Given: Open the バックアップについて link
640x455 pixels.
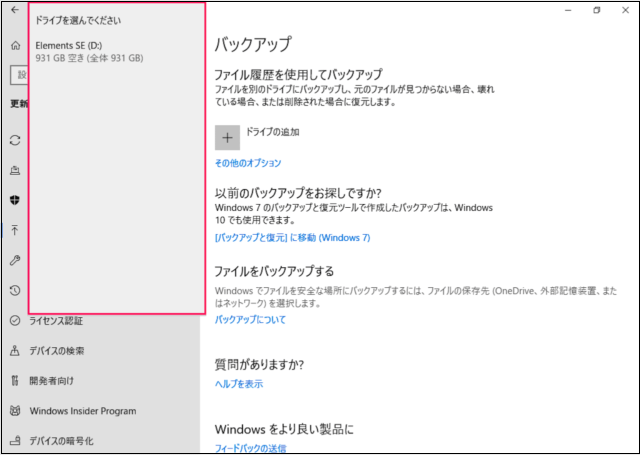Looking at the screenshot, I should tap(250, 320).
